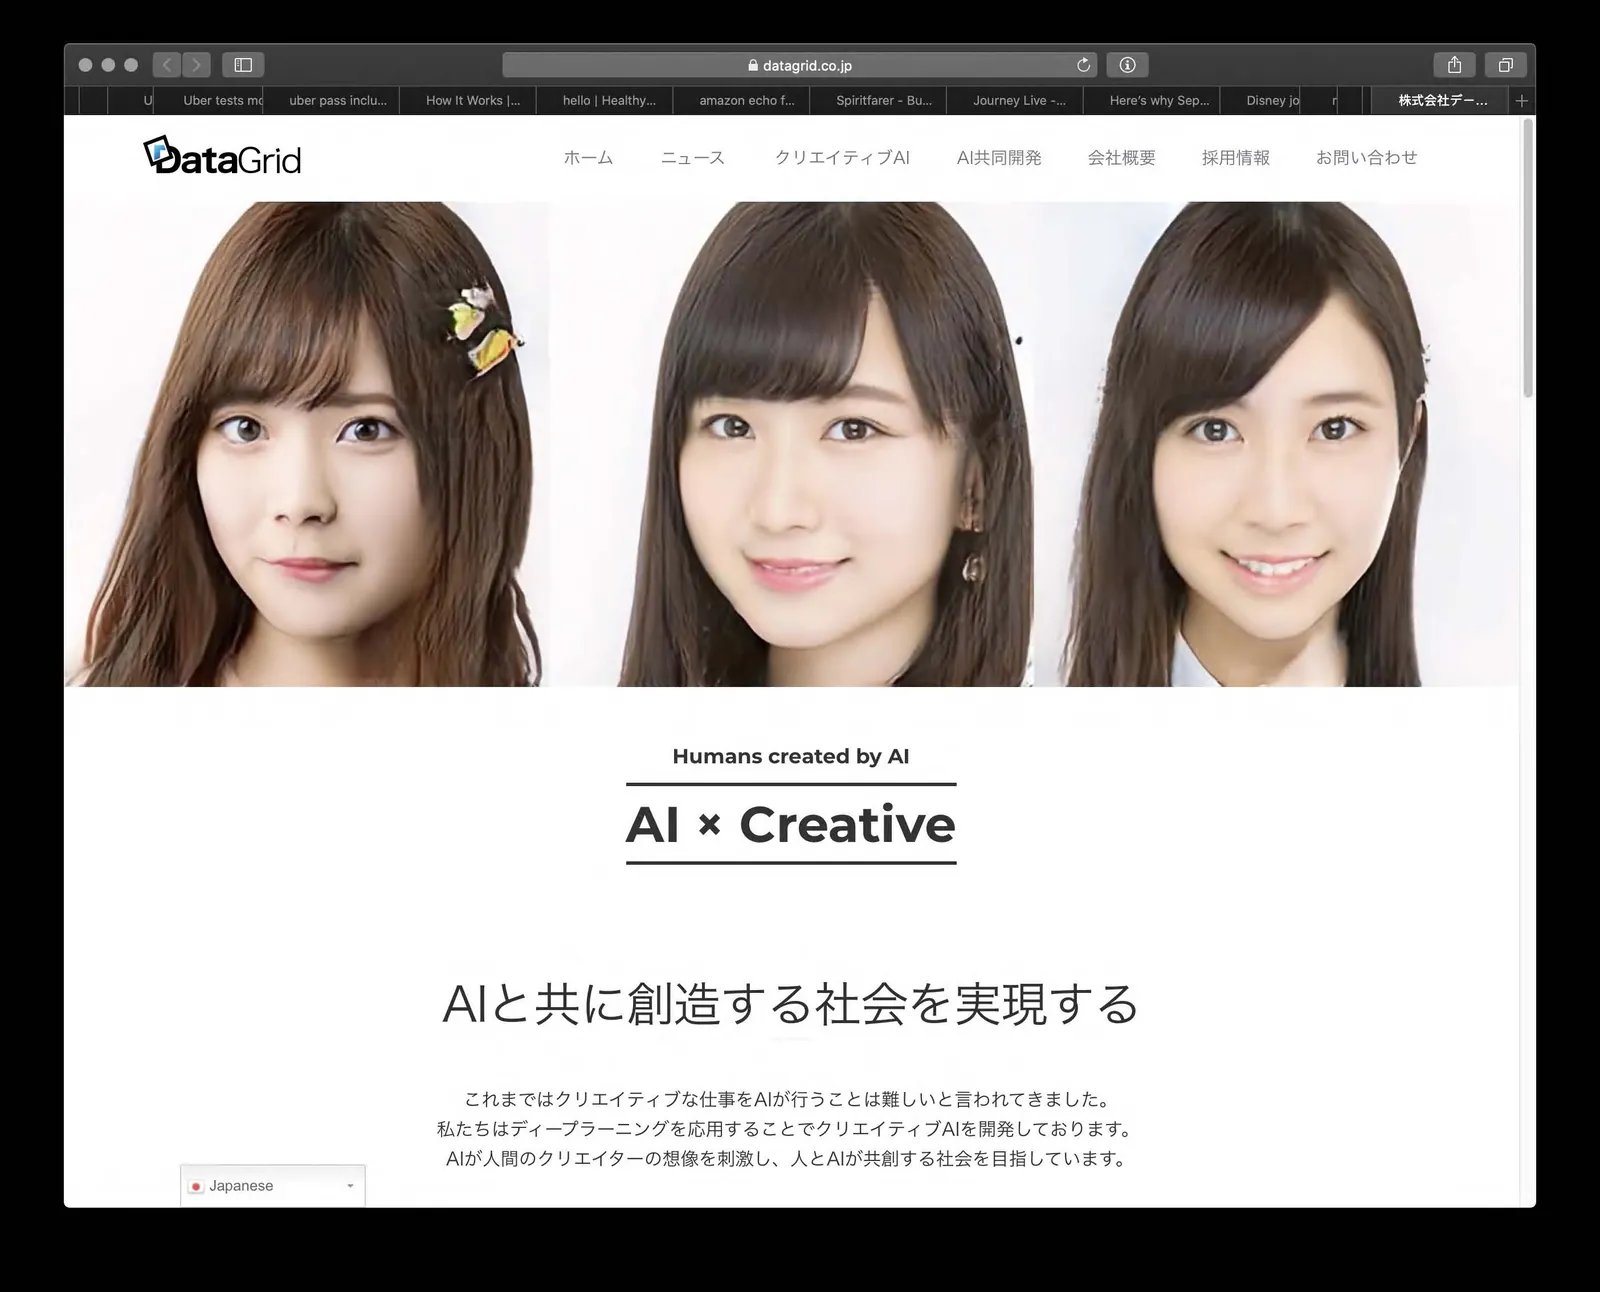Switch to the 'Disney jo' tab
The image size is (1600, 1292).
[x=1261, y=100]
